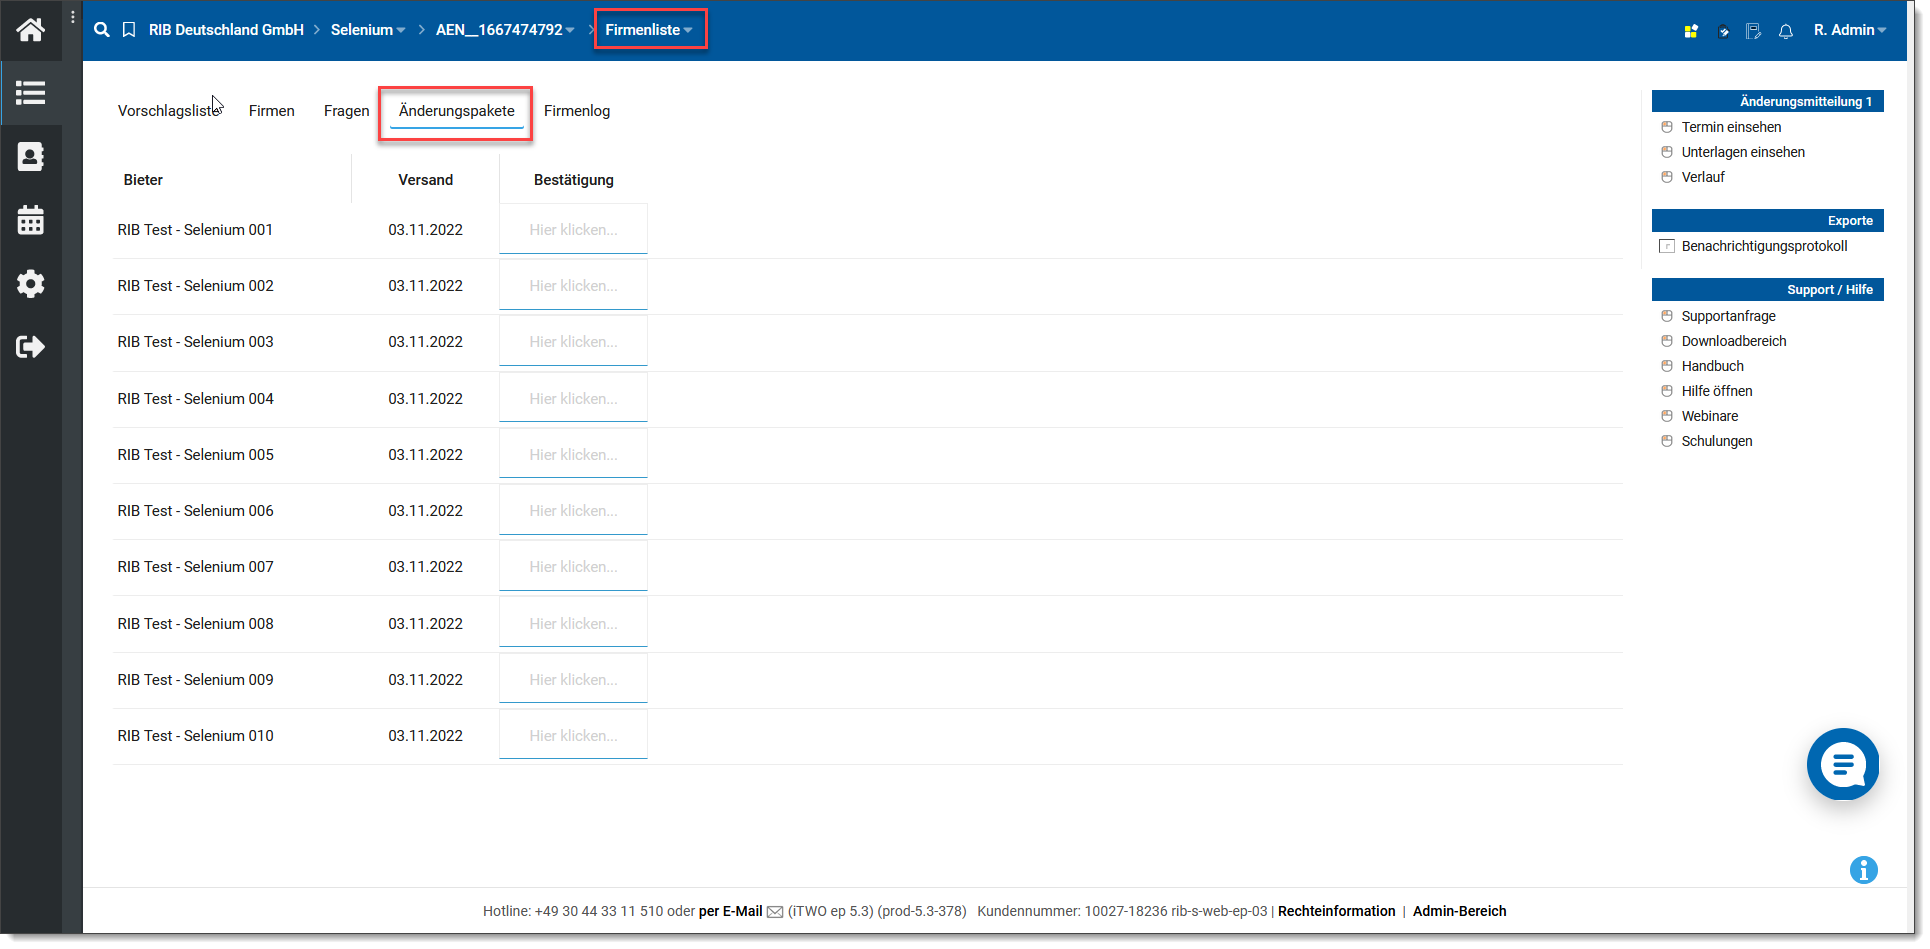Open the Handbuch help link
This screenshot has width=1930, height=949.
click(1712, 366)
